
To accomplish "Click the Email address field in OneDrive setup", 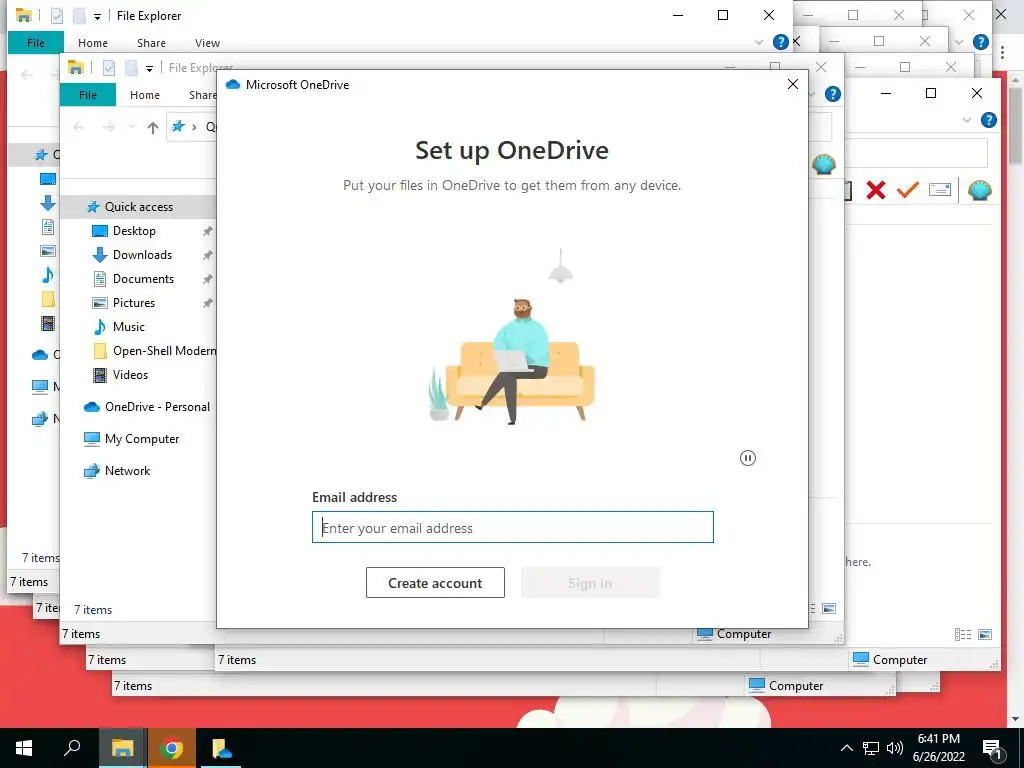I will (513, 527).
